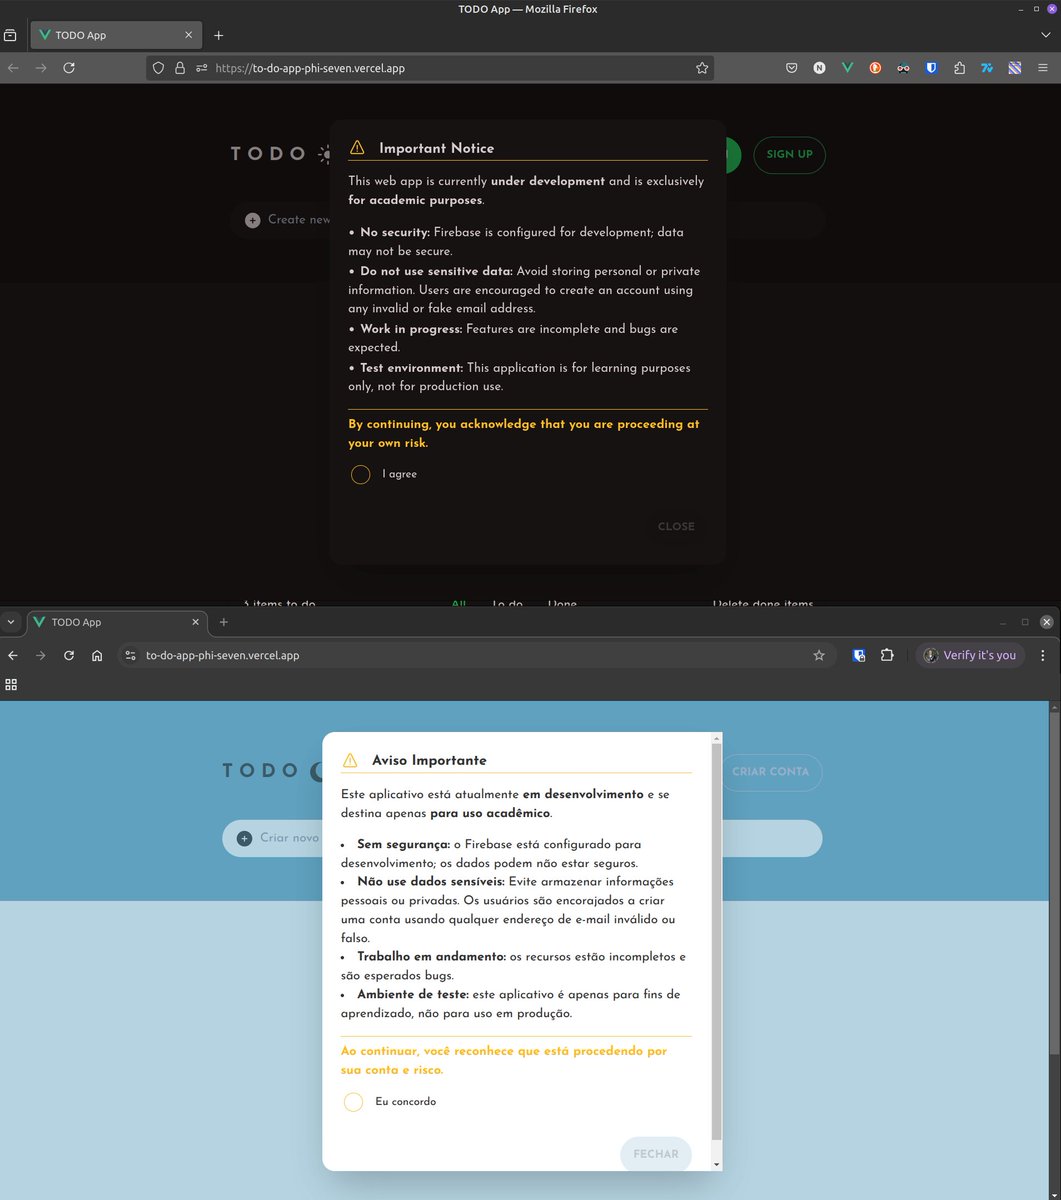The image size is (1061, 1200).
Task: Open Chrome's extensions puzzle piece icon
Action: pyautogui.click(x=887, y=655)
